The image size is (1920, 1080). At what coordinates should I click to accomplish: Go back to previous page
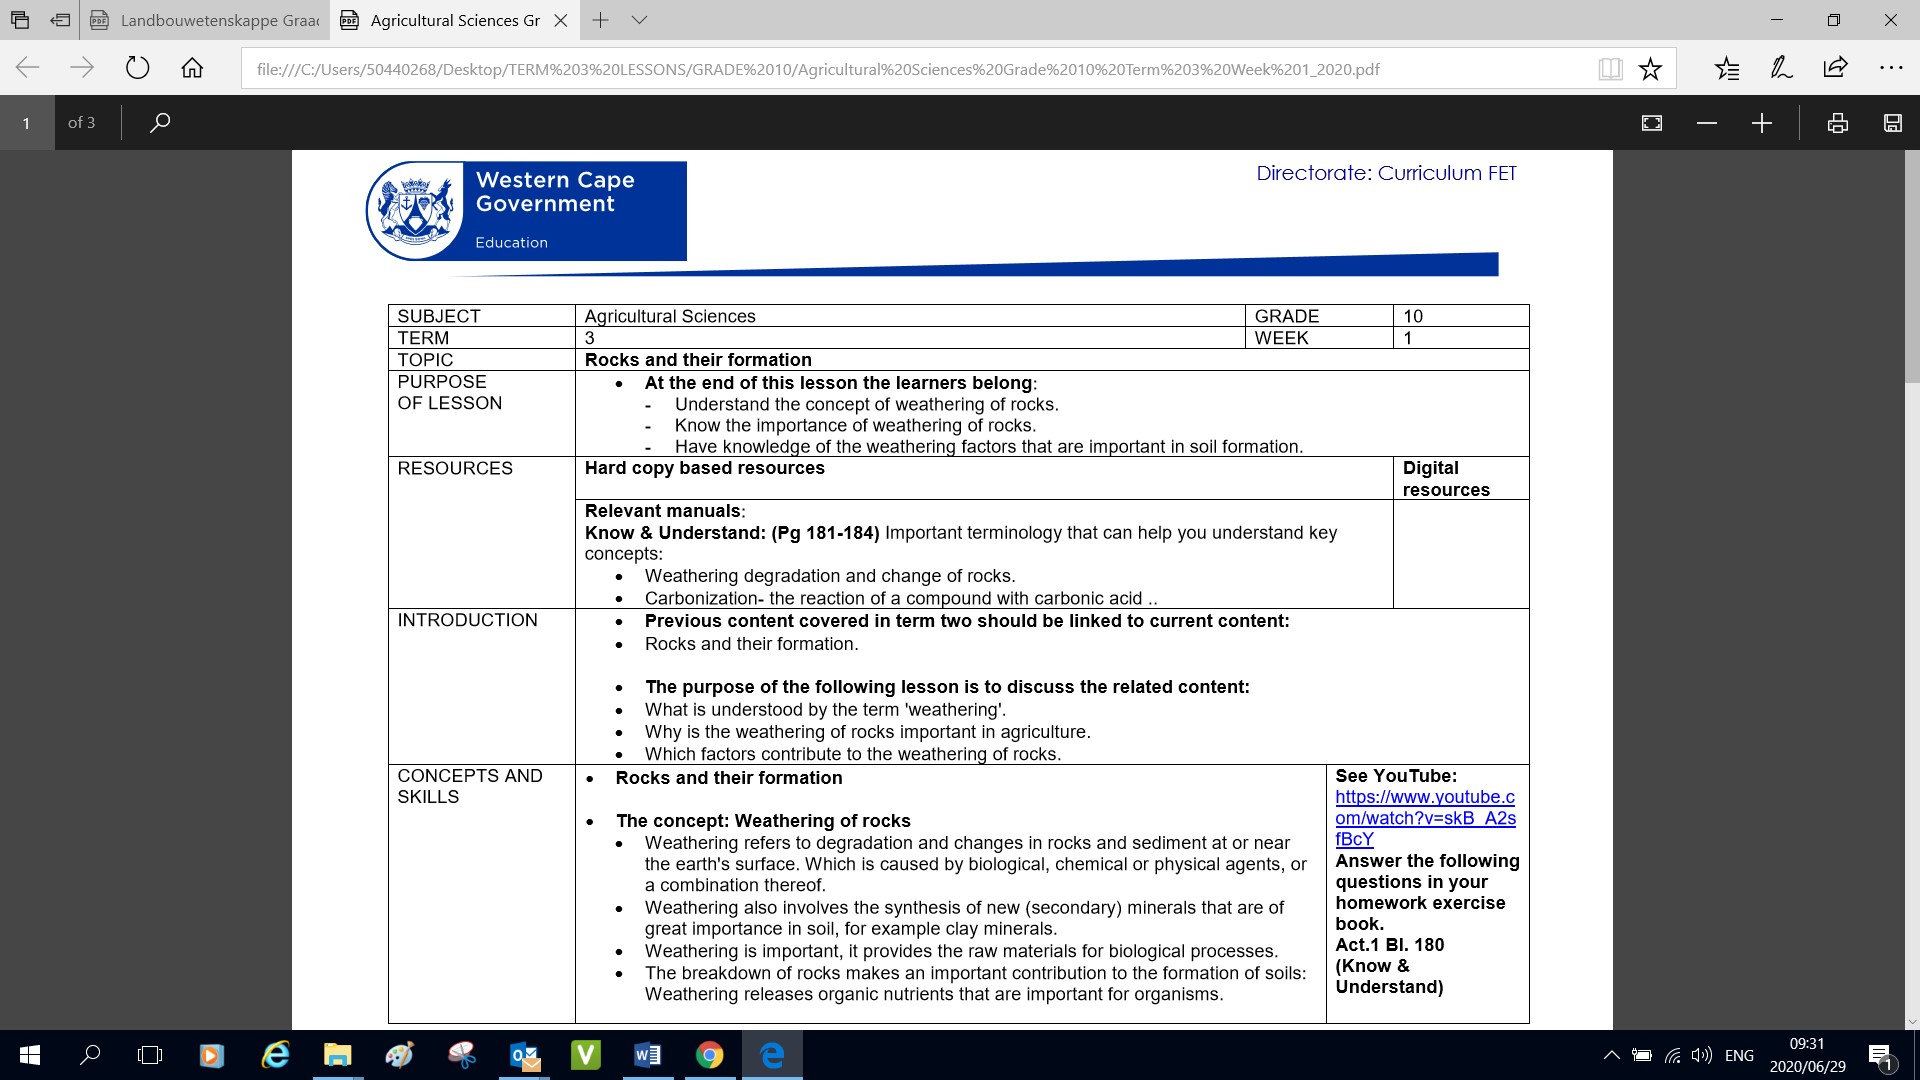[28, 68]
